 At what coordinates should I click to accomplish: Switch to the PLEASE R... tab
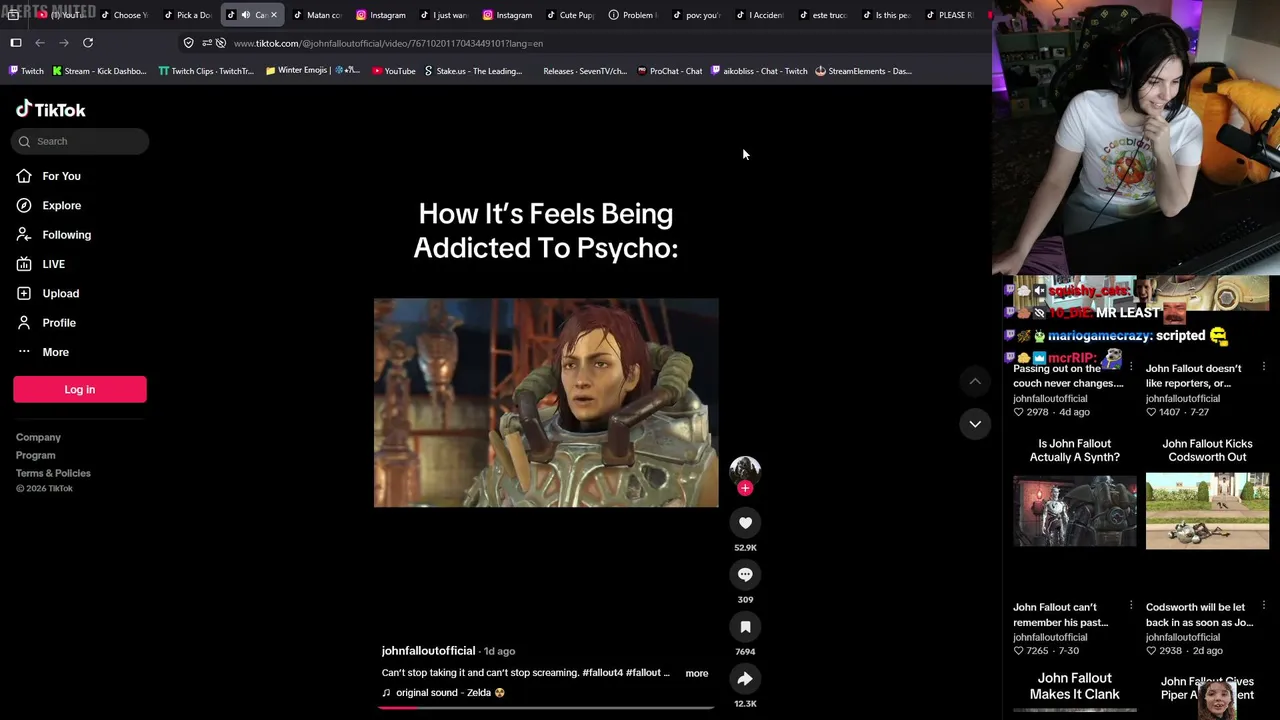(950, 15)
